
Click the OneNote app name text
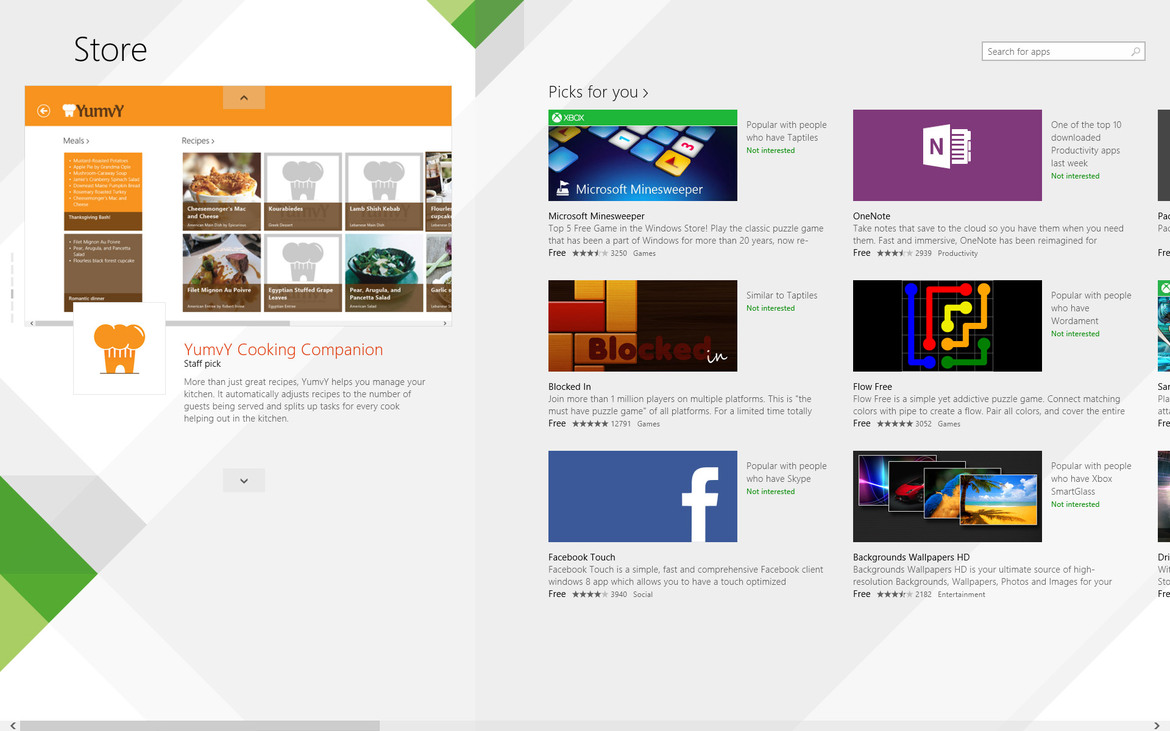coord(872,216)
